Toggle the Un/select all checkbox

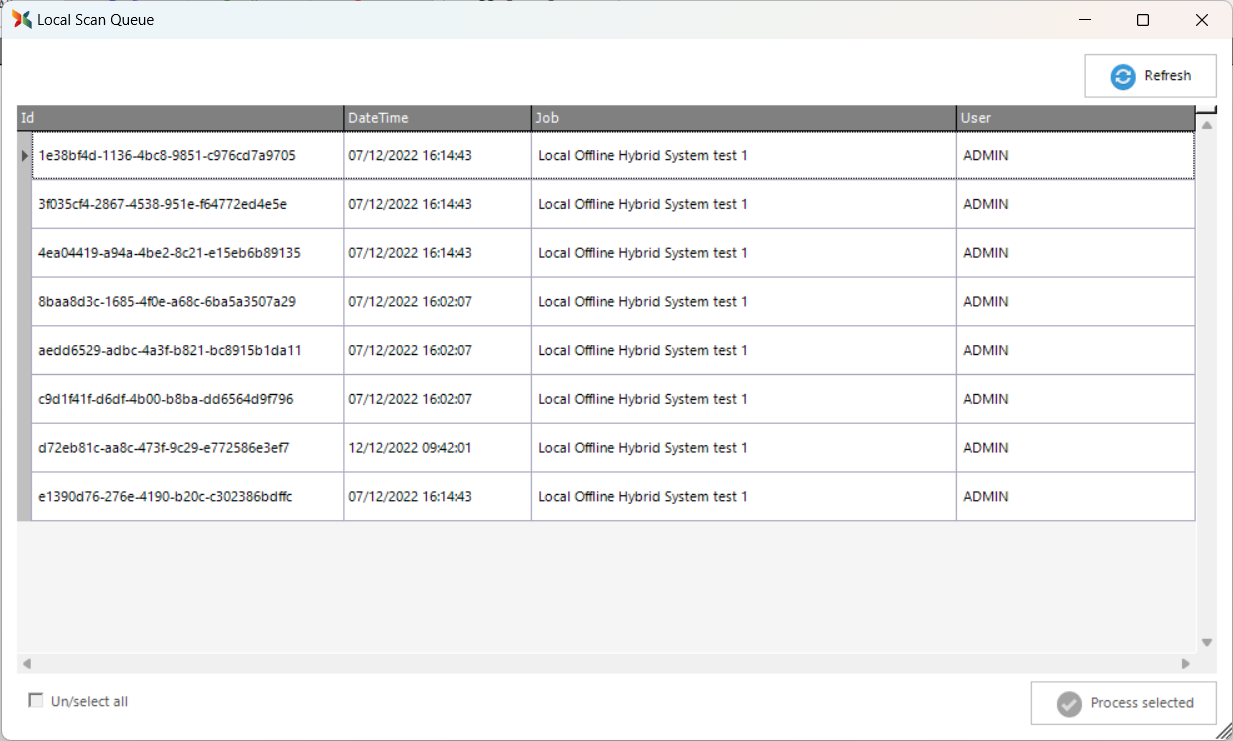36,701
